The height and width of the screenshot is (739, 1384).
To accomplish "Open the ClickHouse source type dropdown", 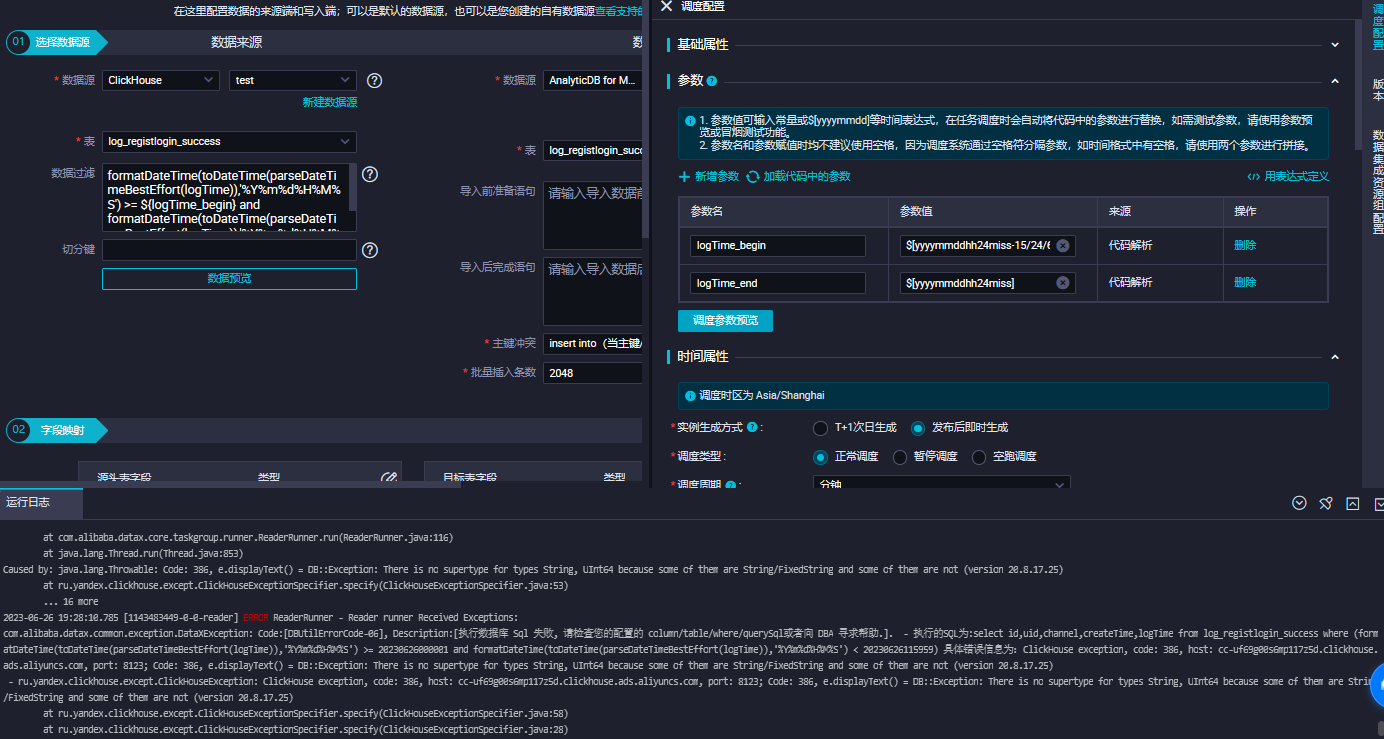I will pyautogui.click(x=161, y=80).
